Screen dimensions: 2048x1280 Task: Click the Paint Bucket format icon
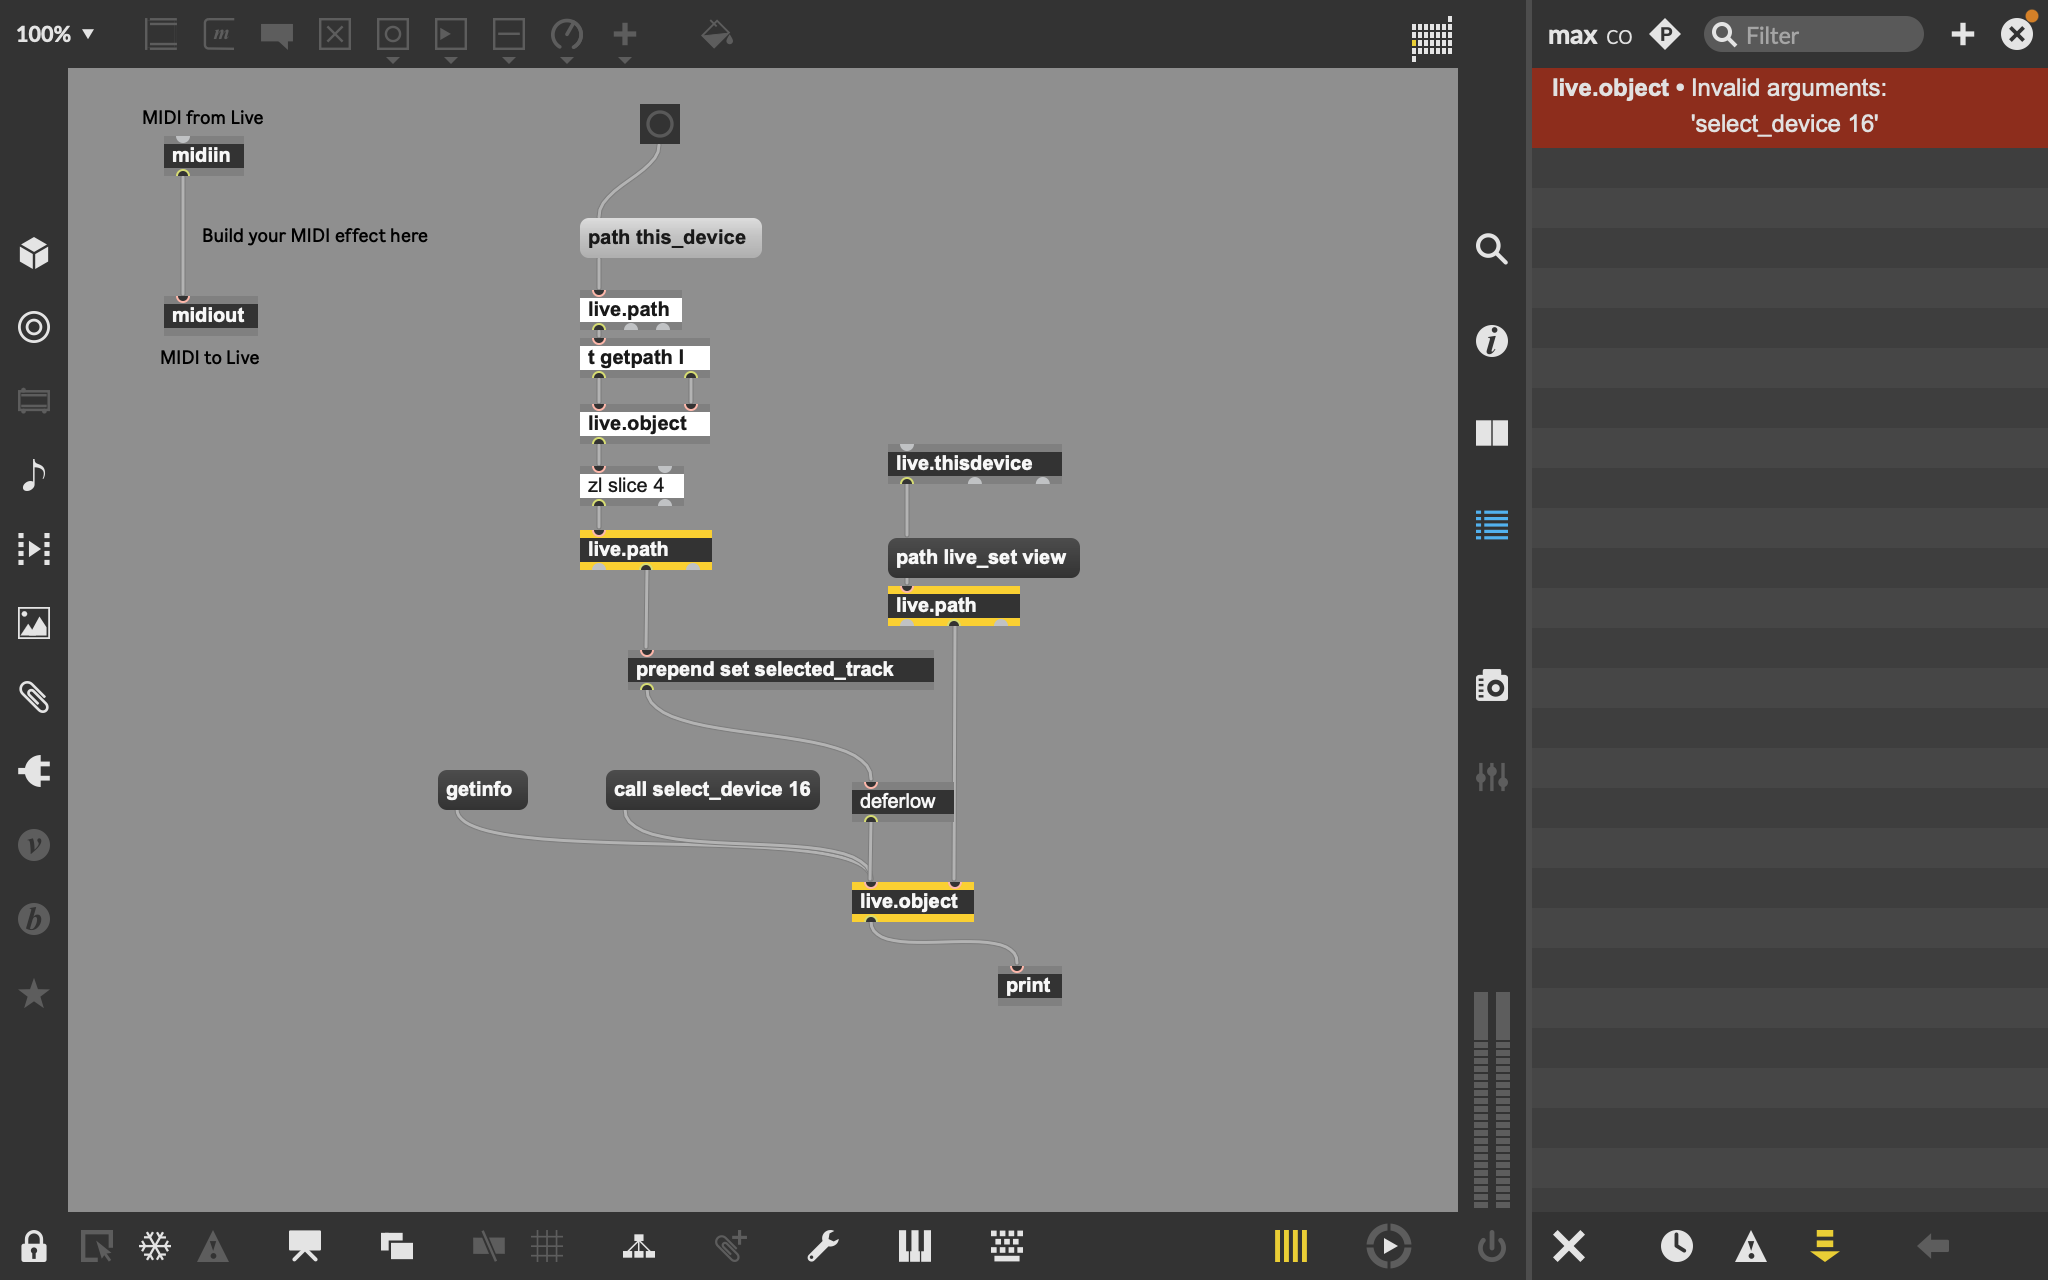click(x=716, y=34)
